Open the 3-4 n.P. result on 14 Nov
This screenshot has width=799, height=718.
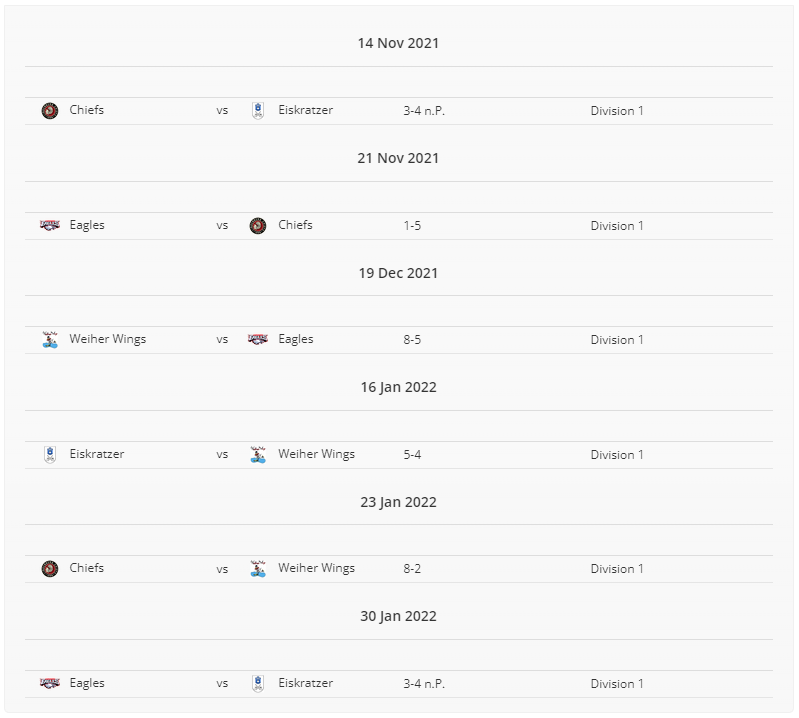424,111
